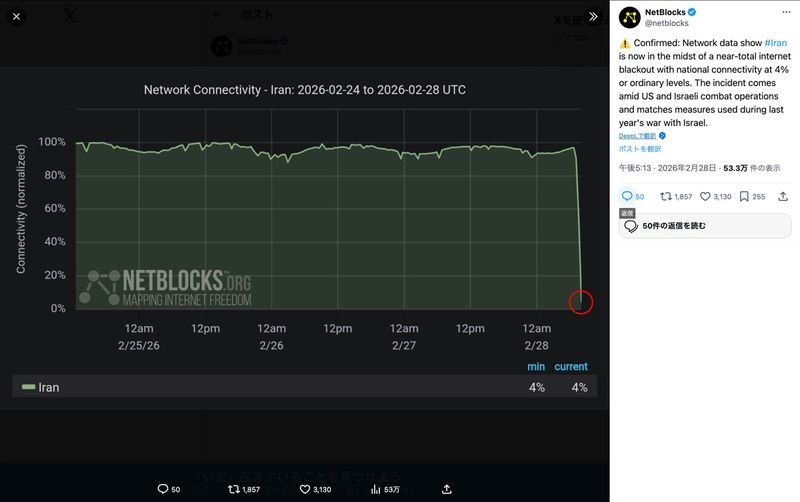Reply using the sidebar comment icon
Viewport: 800px width, 502px height.
click(628, 196)
